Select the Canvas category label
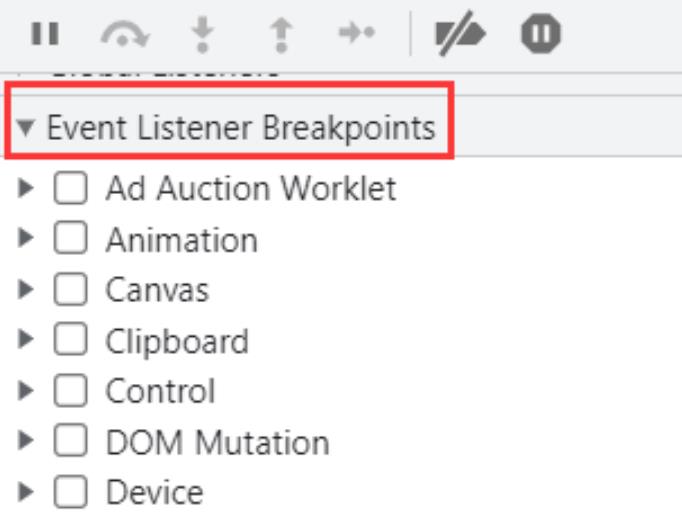 point(157,290)
